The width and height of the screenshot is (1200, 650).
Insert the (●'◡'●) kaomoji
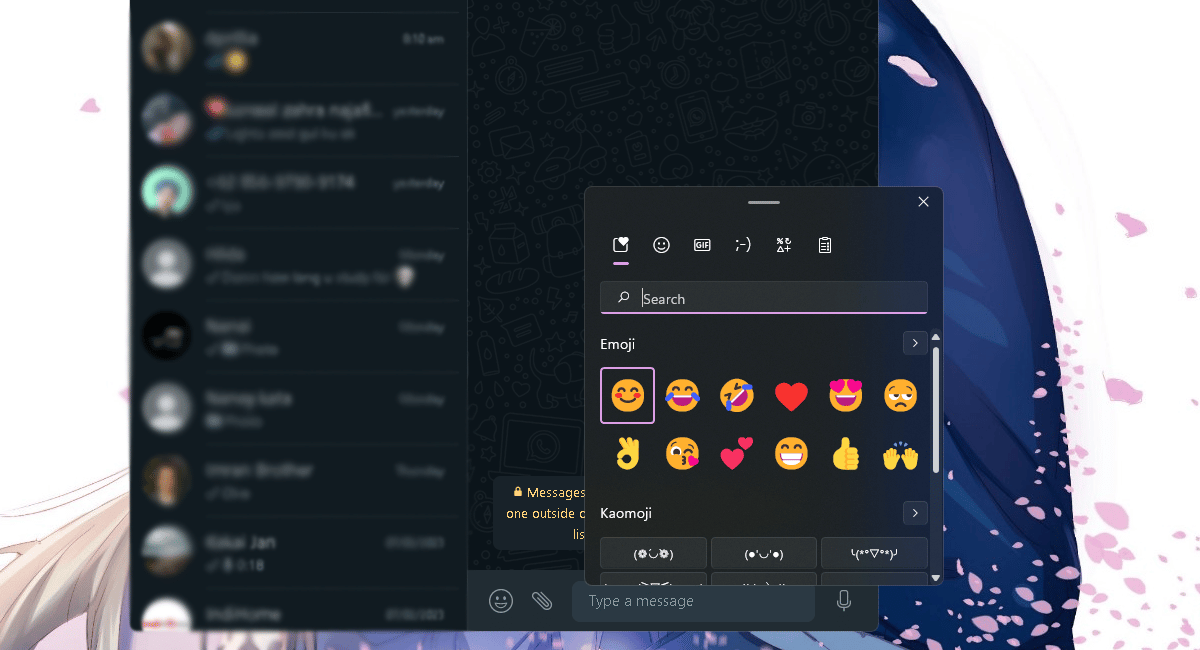pos(764,553)
